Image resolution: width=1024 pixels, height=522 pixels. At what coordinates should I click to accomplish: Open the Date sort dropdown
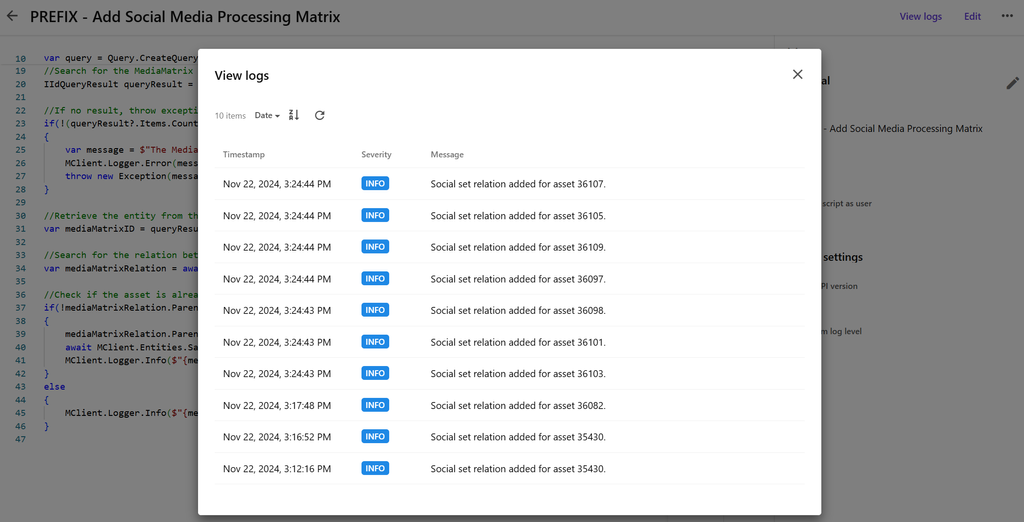[267, 116]
